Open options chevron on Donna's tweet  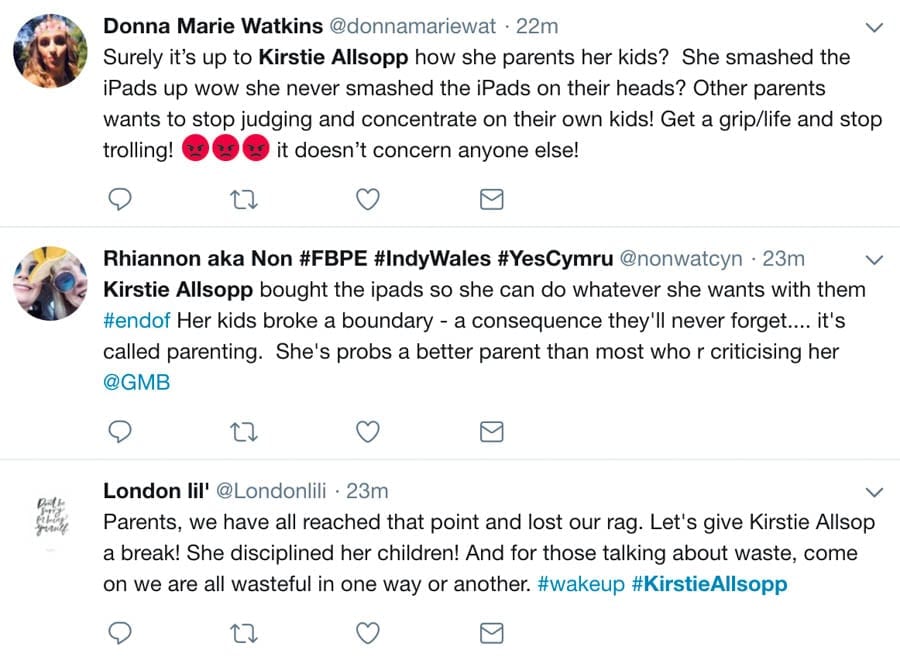click(x=873, y=26)
